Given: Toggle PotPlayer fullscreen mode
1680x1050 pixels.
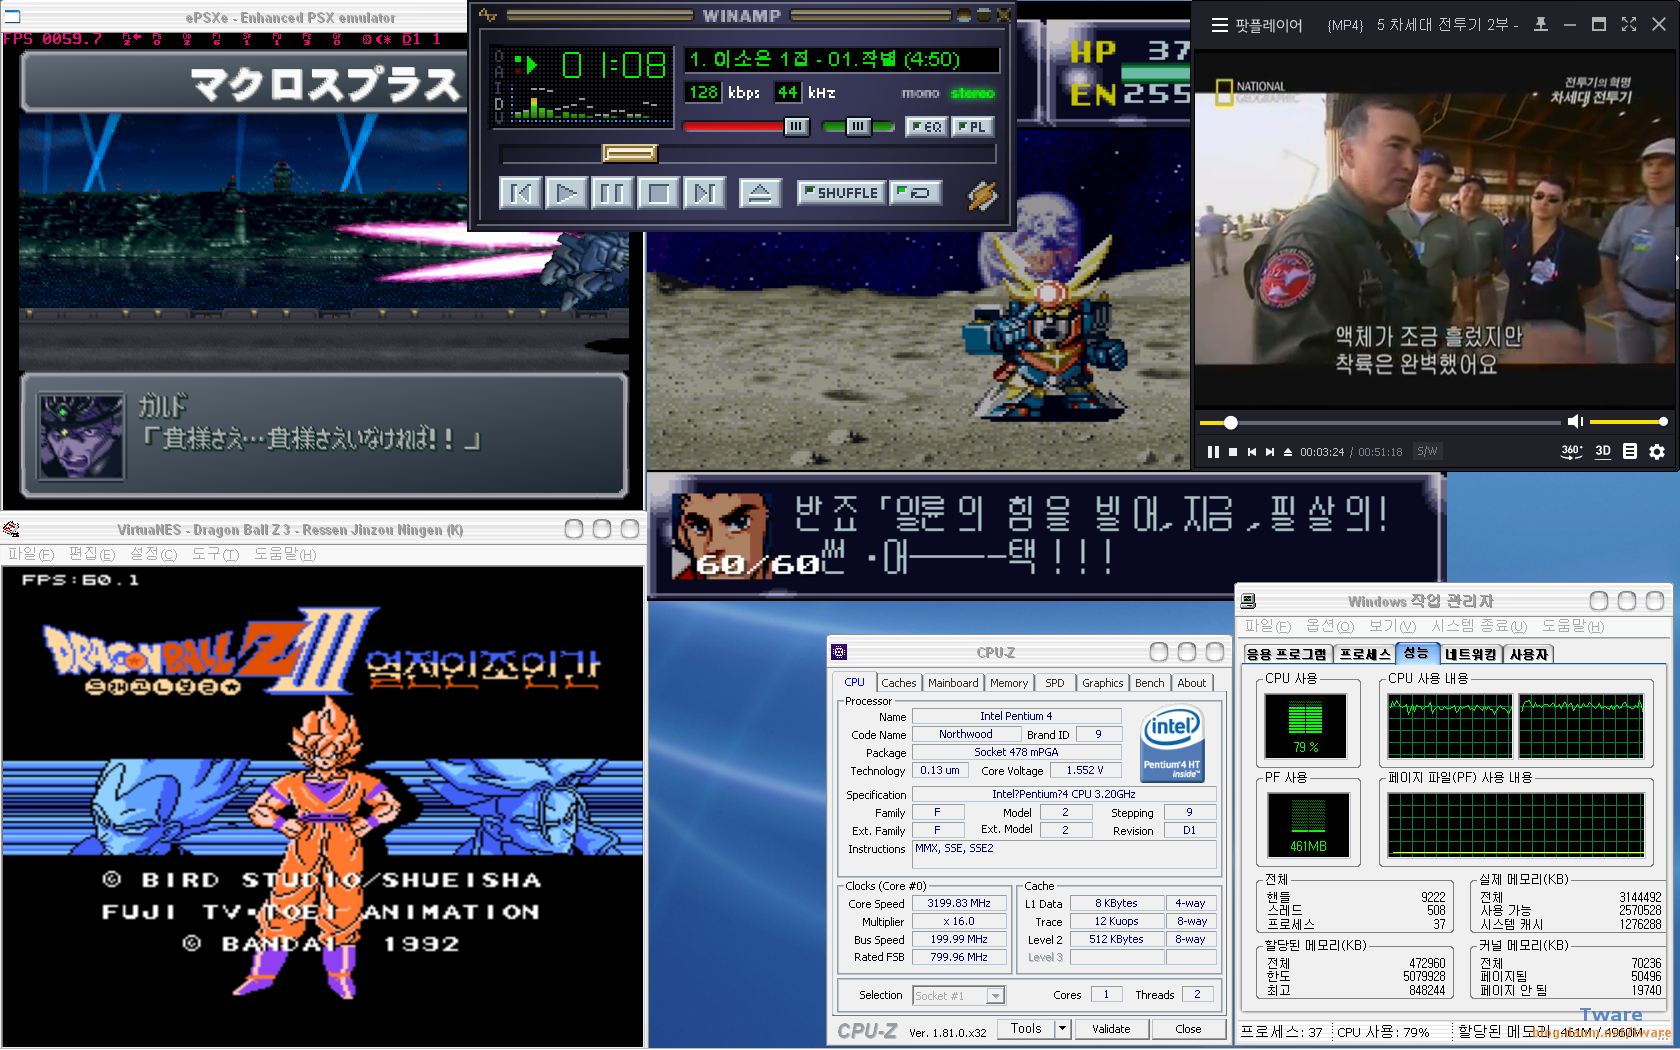Looking at the screenshot, I should click(x=1629, y=24).
